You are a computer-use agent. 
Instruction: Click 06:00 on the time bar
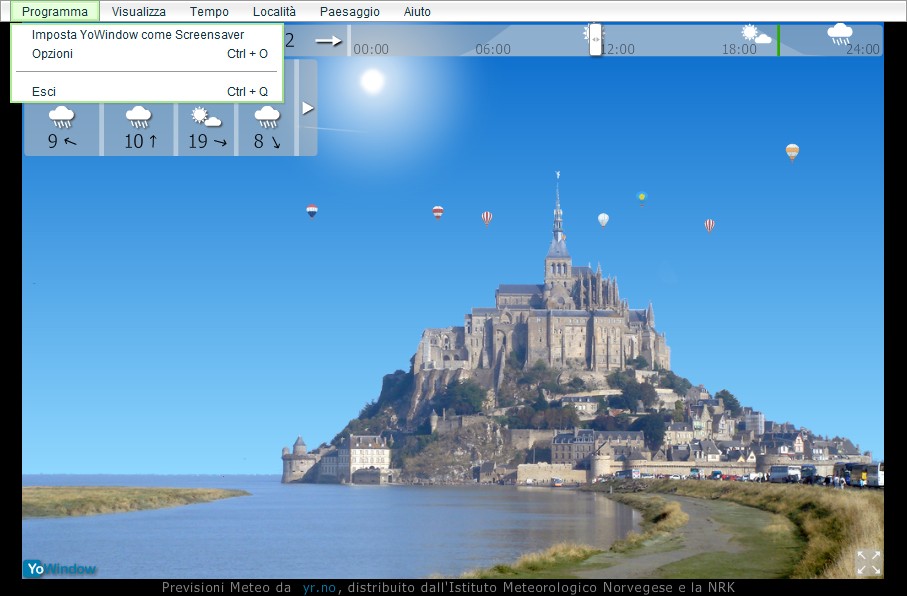(x=493, y=49)
